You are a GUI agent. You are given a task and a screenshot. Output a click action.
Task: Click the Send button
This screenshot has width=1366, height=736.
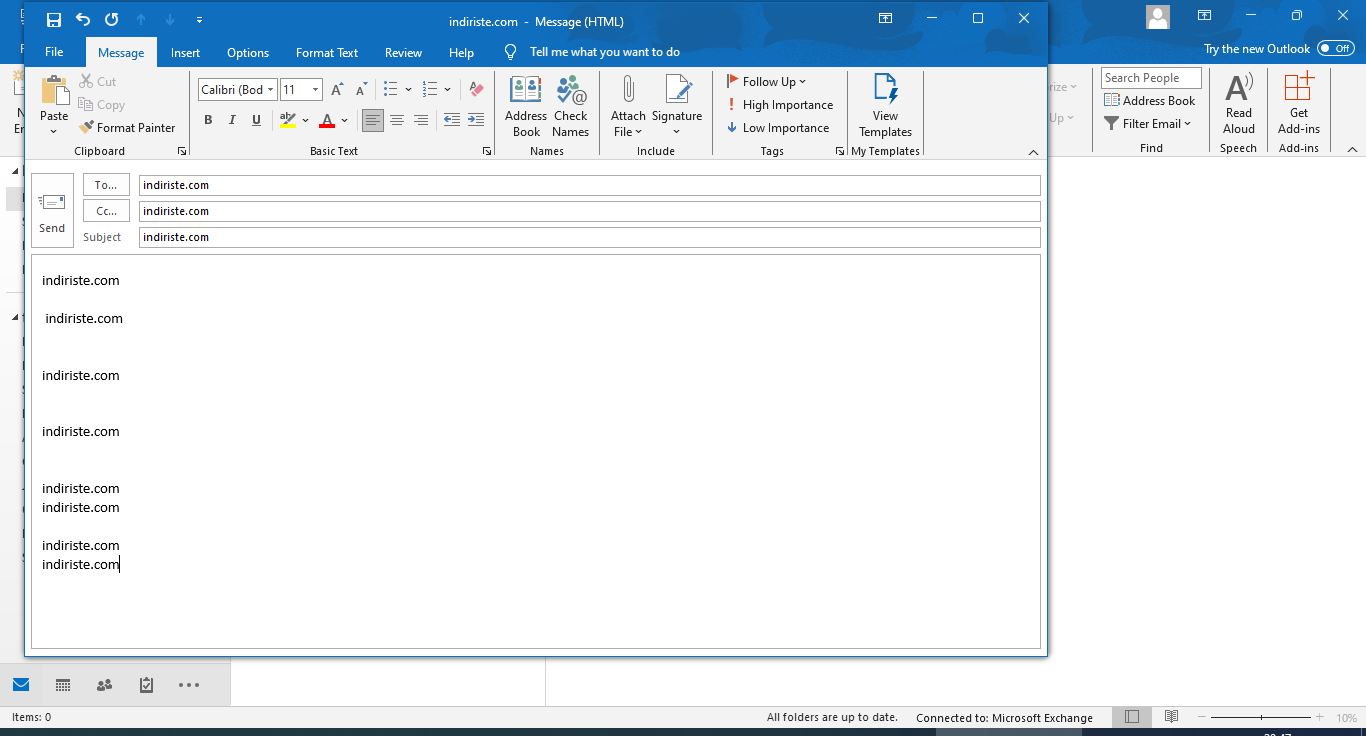(x=52, y=211)
